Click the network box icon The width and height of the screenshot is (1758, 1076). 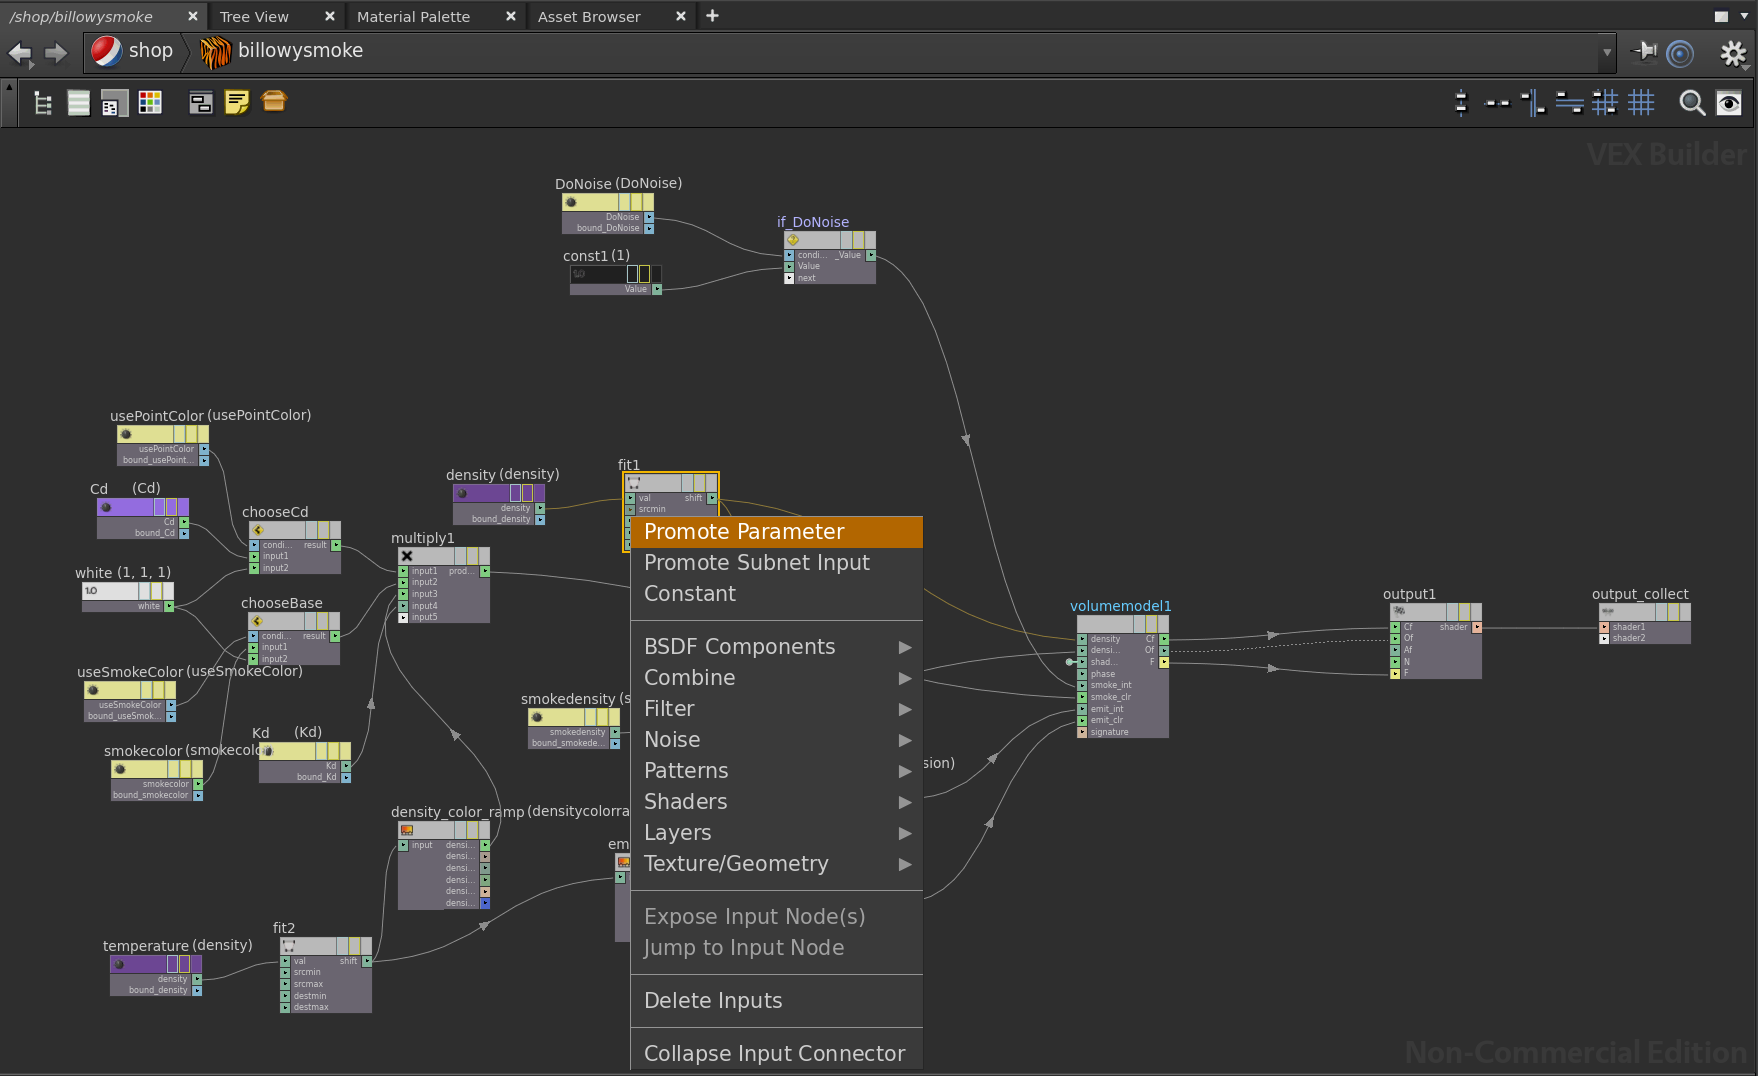[201, 102]
